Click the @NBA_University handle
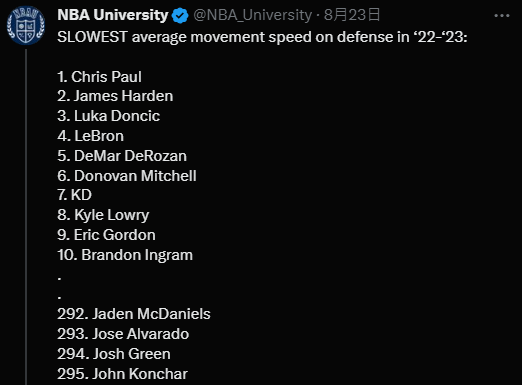The height and width of the screenshot is (385, 522). coord(253,15)
